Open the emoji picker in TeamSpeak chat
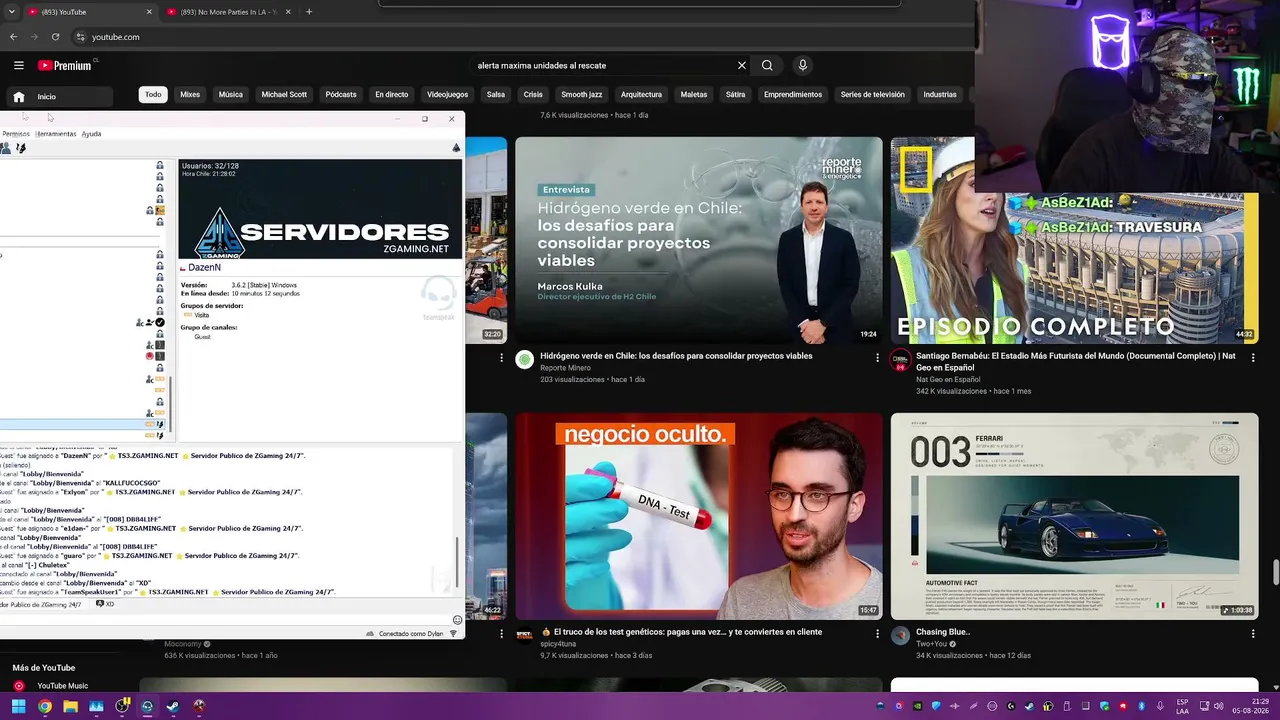This screenshot has width=1280, height=720. (x=457, y=620)
